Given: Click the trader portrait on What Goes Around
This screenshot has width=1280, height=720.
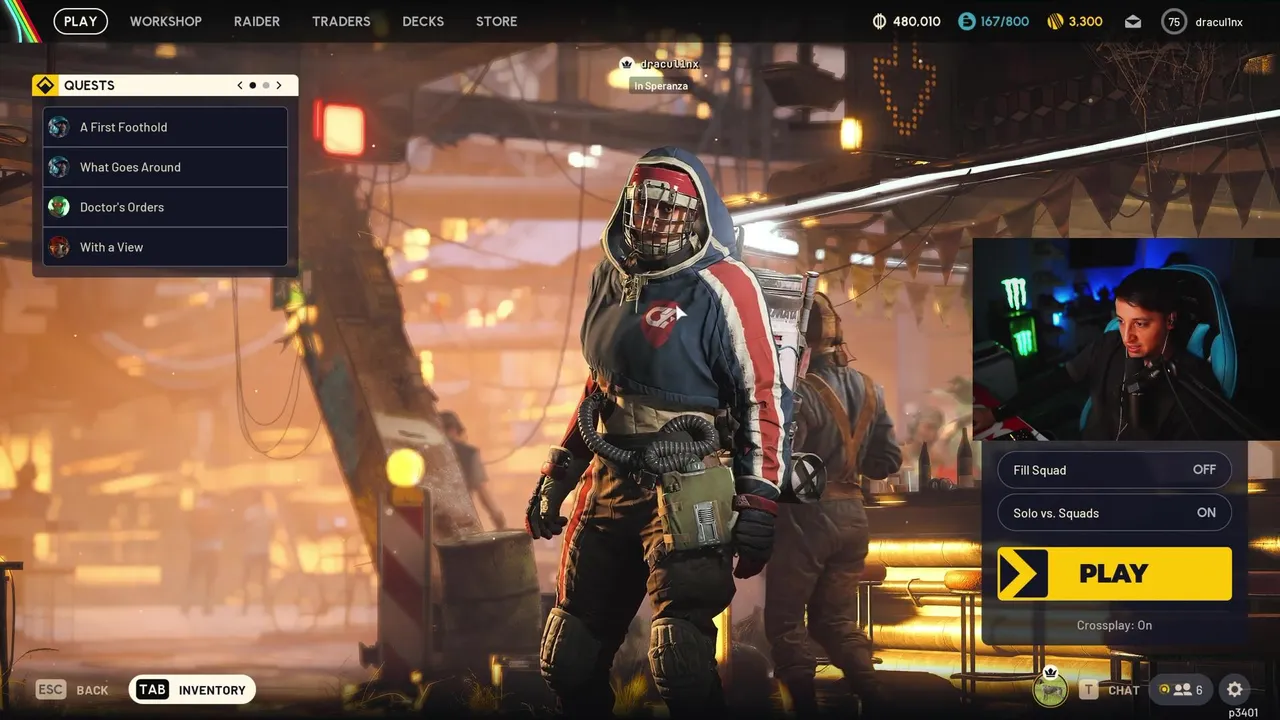Looking at the screenshot, I should tap(59, 167).
